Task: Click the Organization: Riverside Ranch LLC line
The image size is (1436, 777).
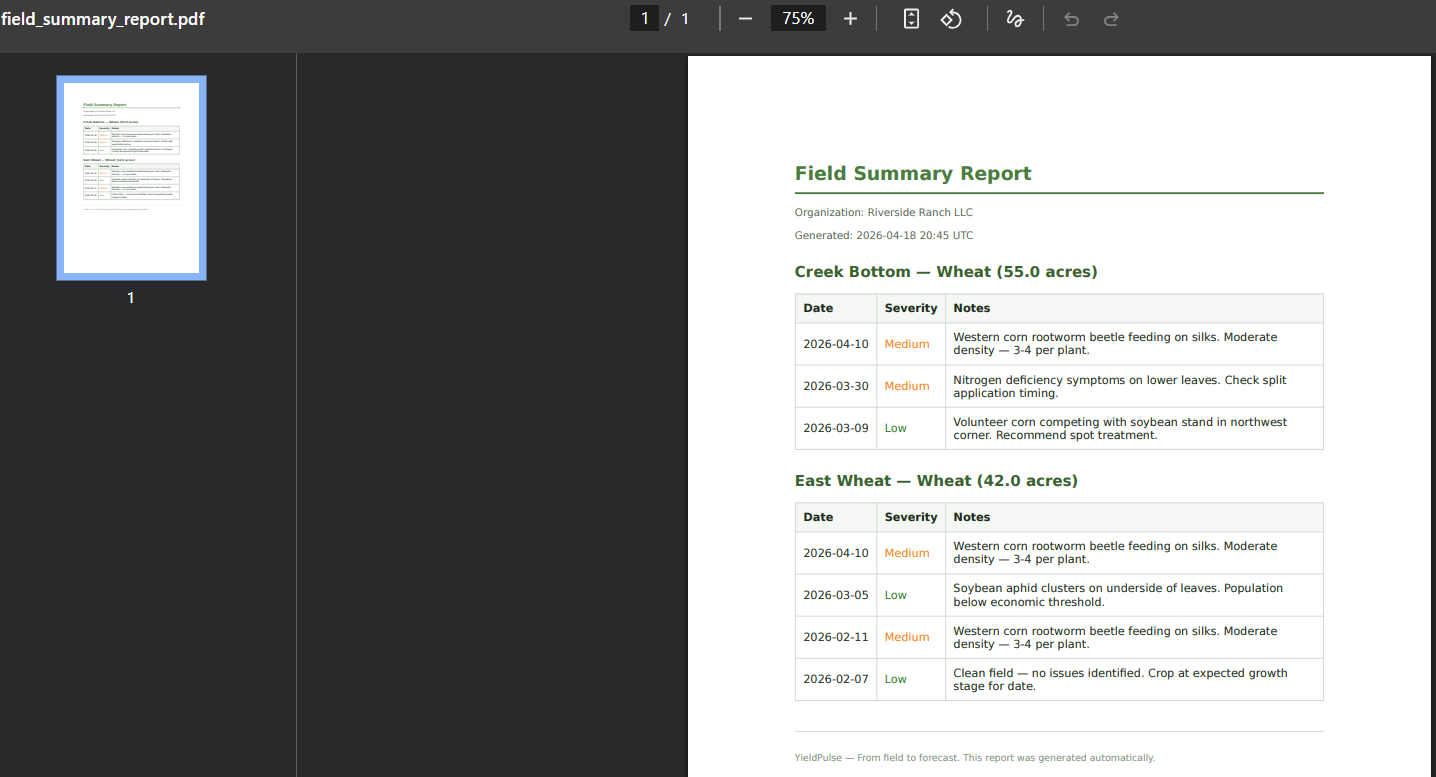Action: (x=883, y=213)
